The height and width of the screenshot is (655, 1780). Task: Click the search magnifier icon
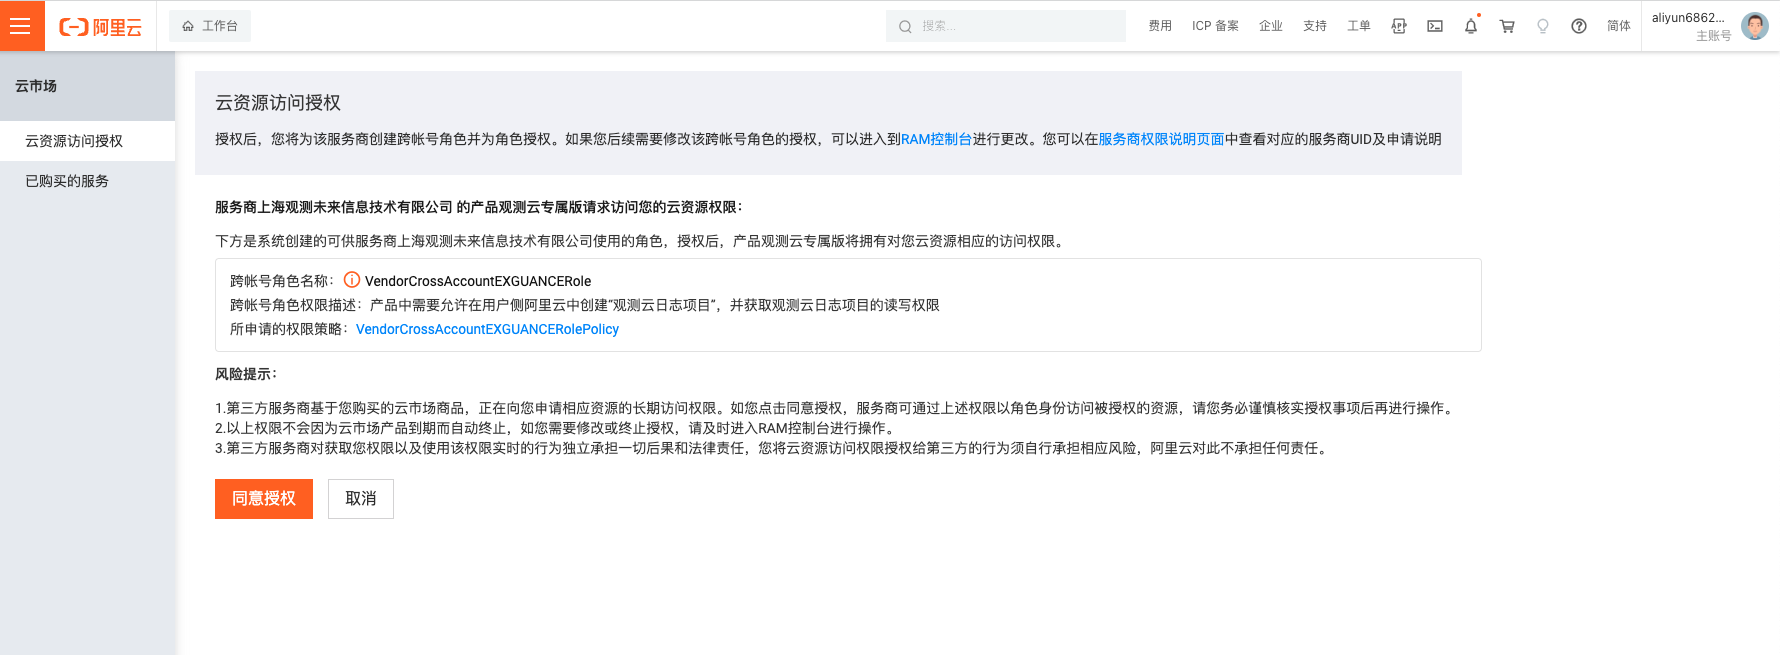(x=905, y=27)
